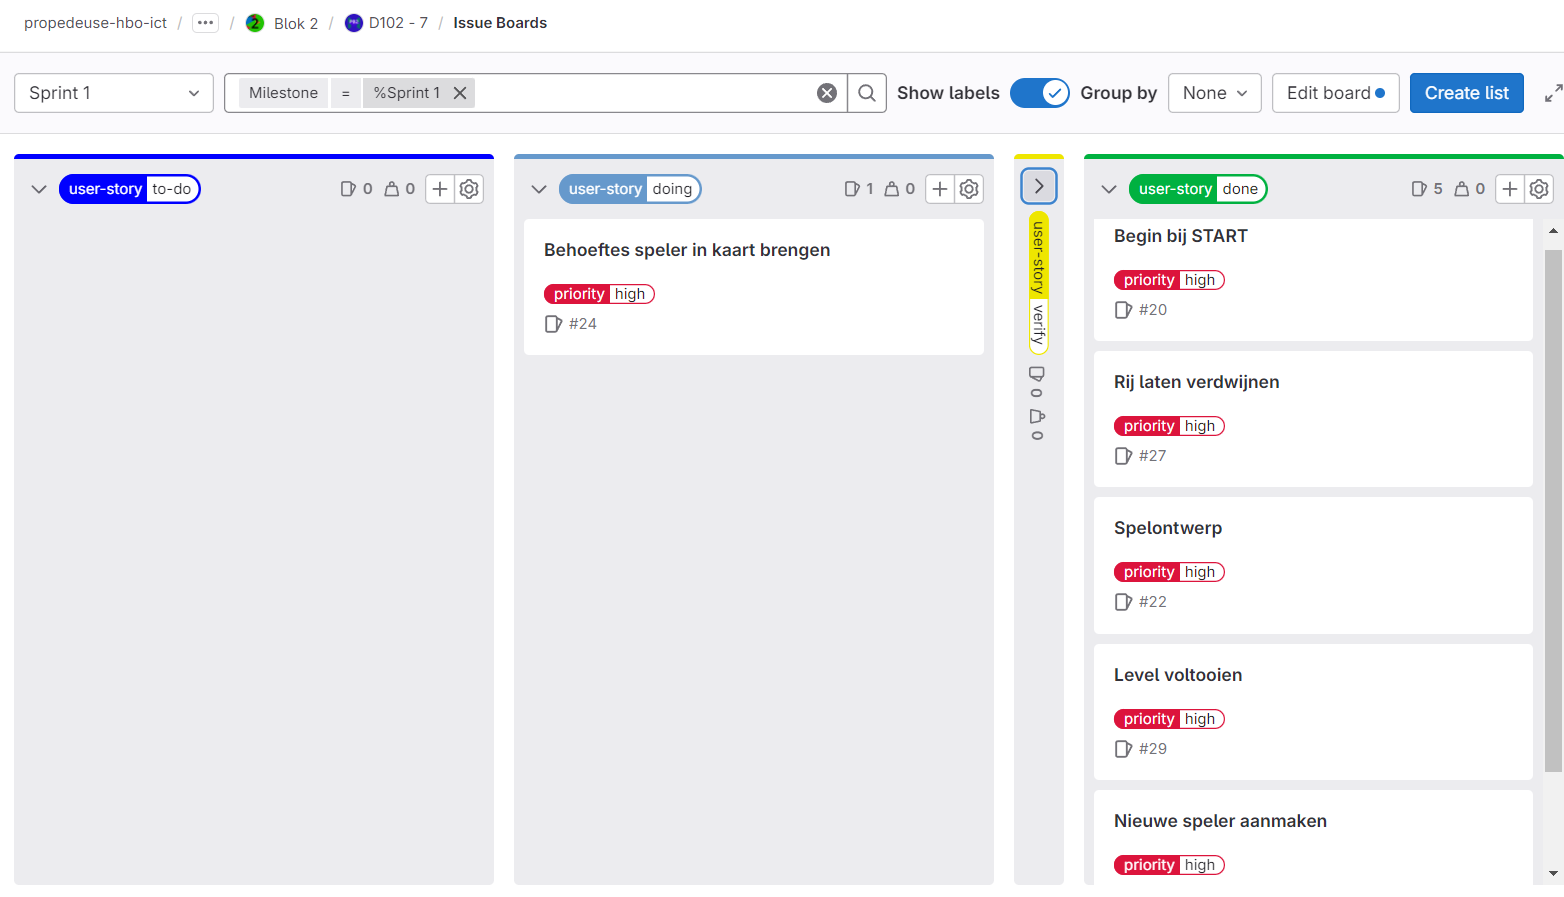Click the Create list button
The image size is (1564, 897).
pyautogui.click(x=1466, y=93)
